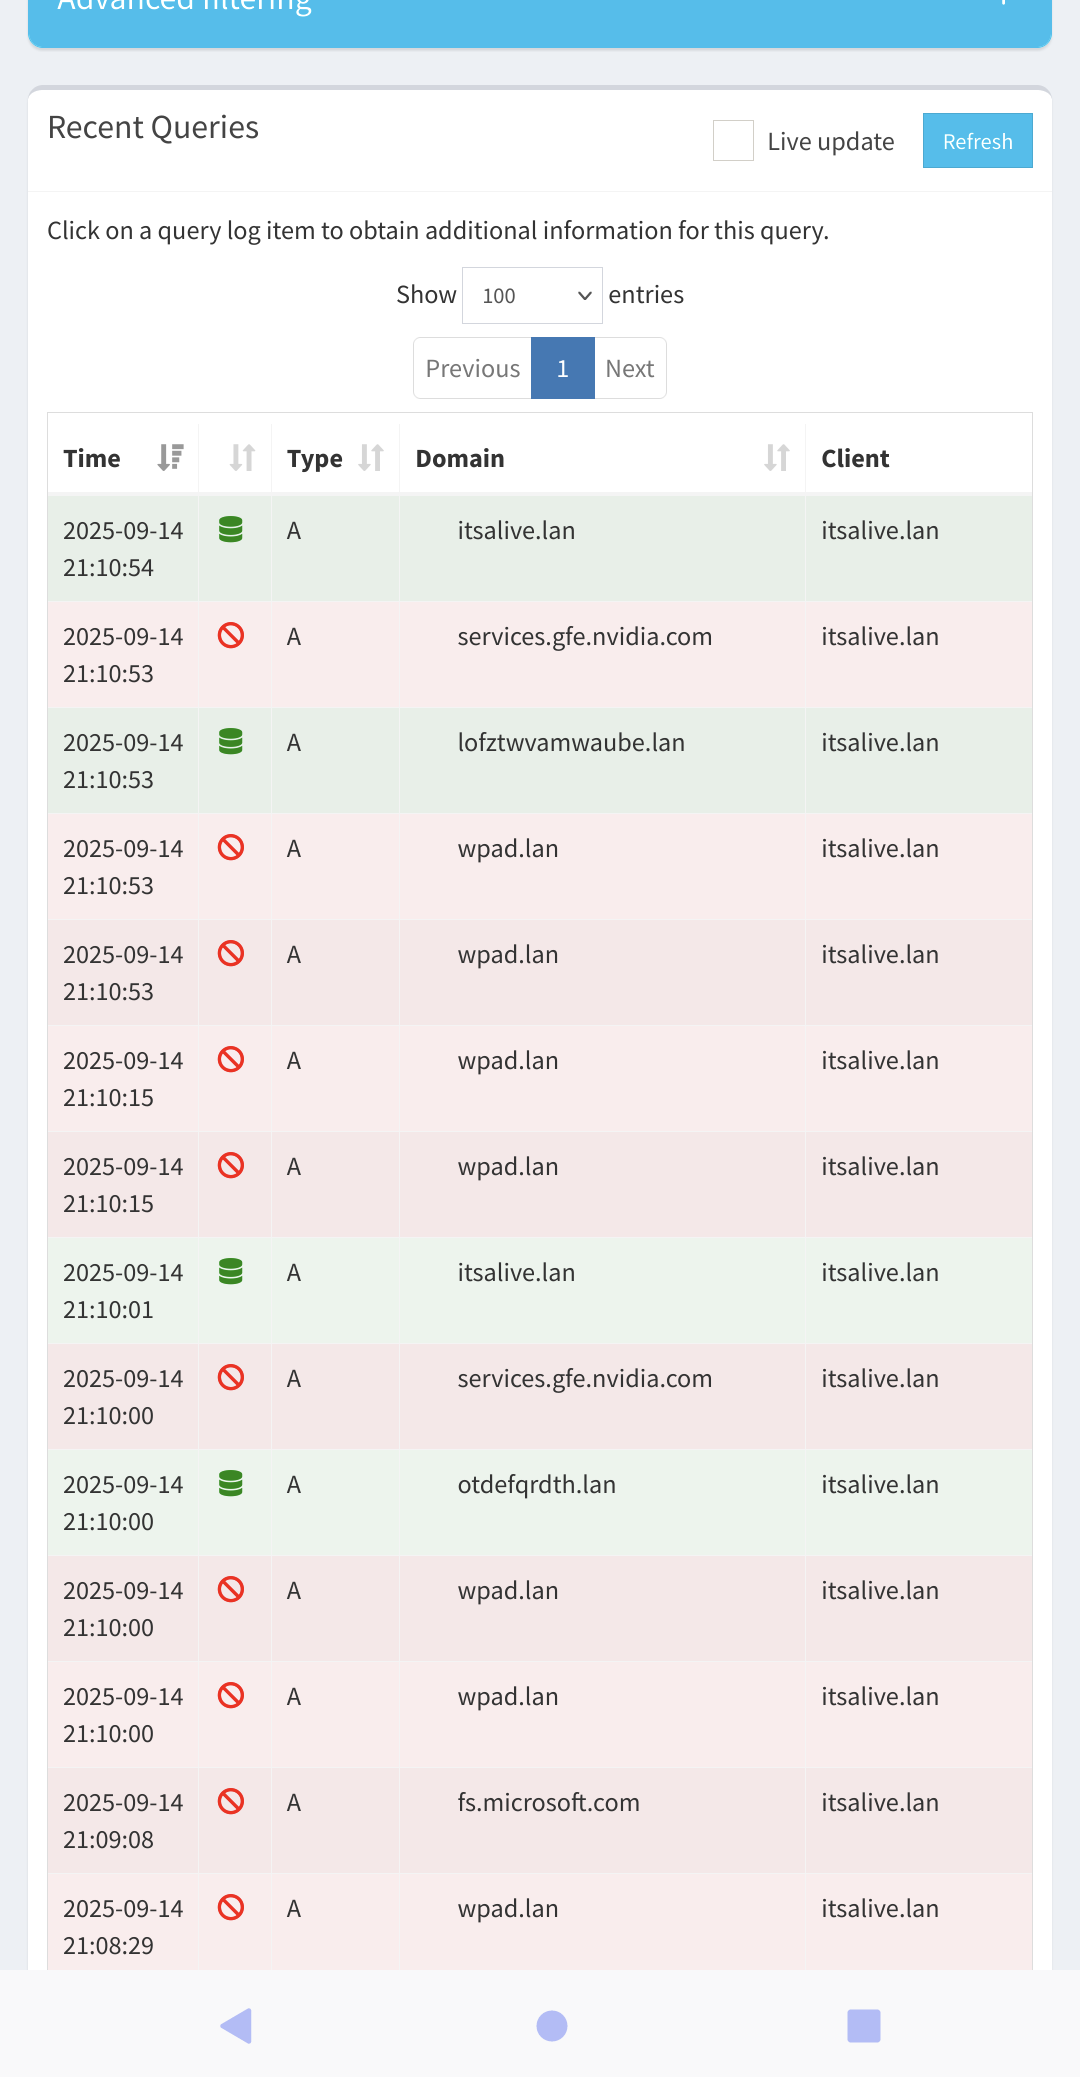Open the services.gfe.nvidia.com query at 21:10:53

click(585, 637)
